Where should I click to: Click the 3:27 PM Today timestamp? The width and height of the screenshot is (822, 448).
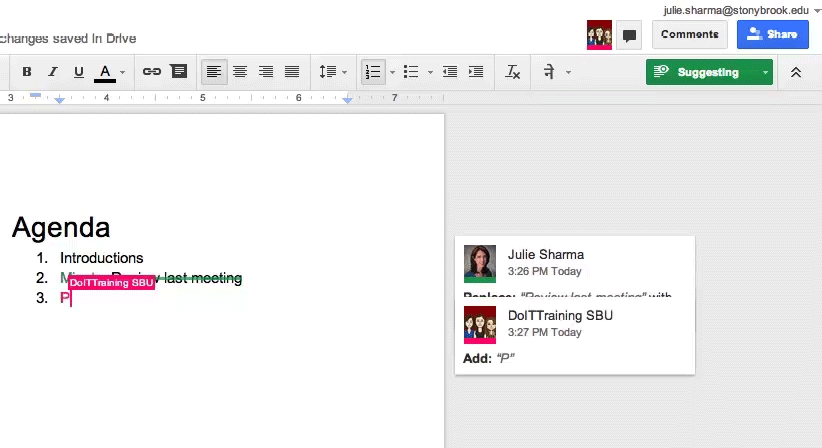pyautogui.click(x=545, y=332)
